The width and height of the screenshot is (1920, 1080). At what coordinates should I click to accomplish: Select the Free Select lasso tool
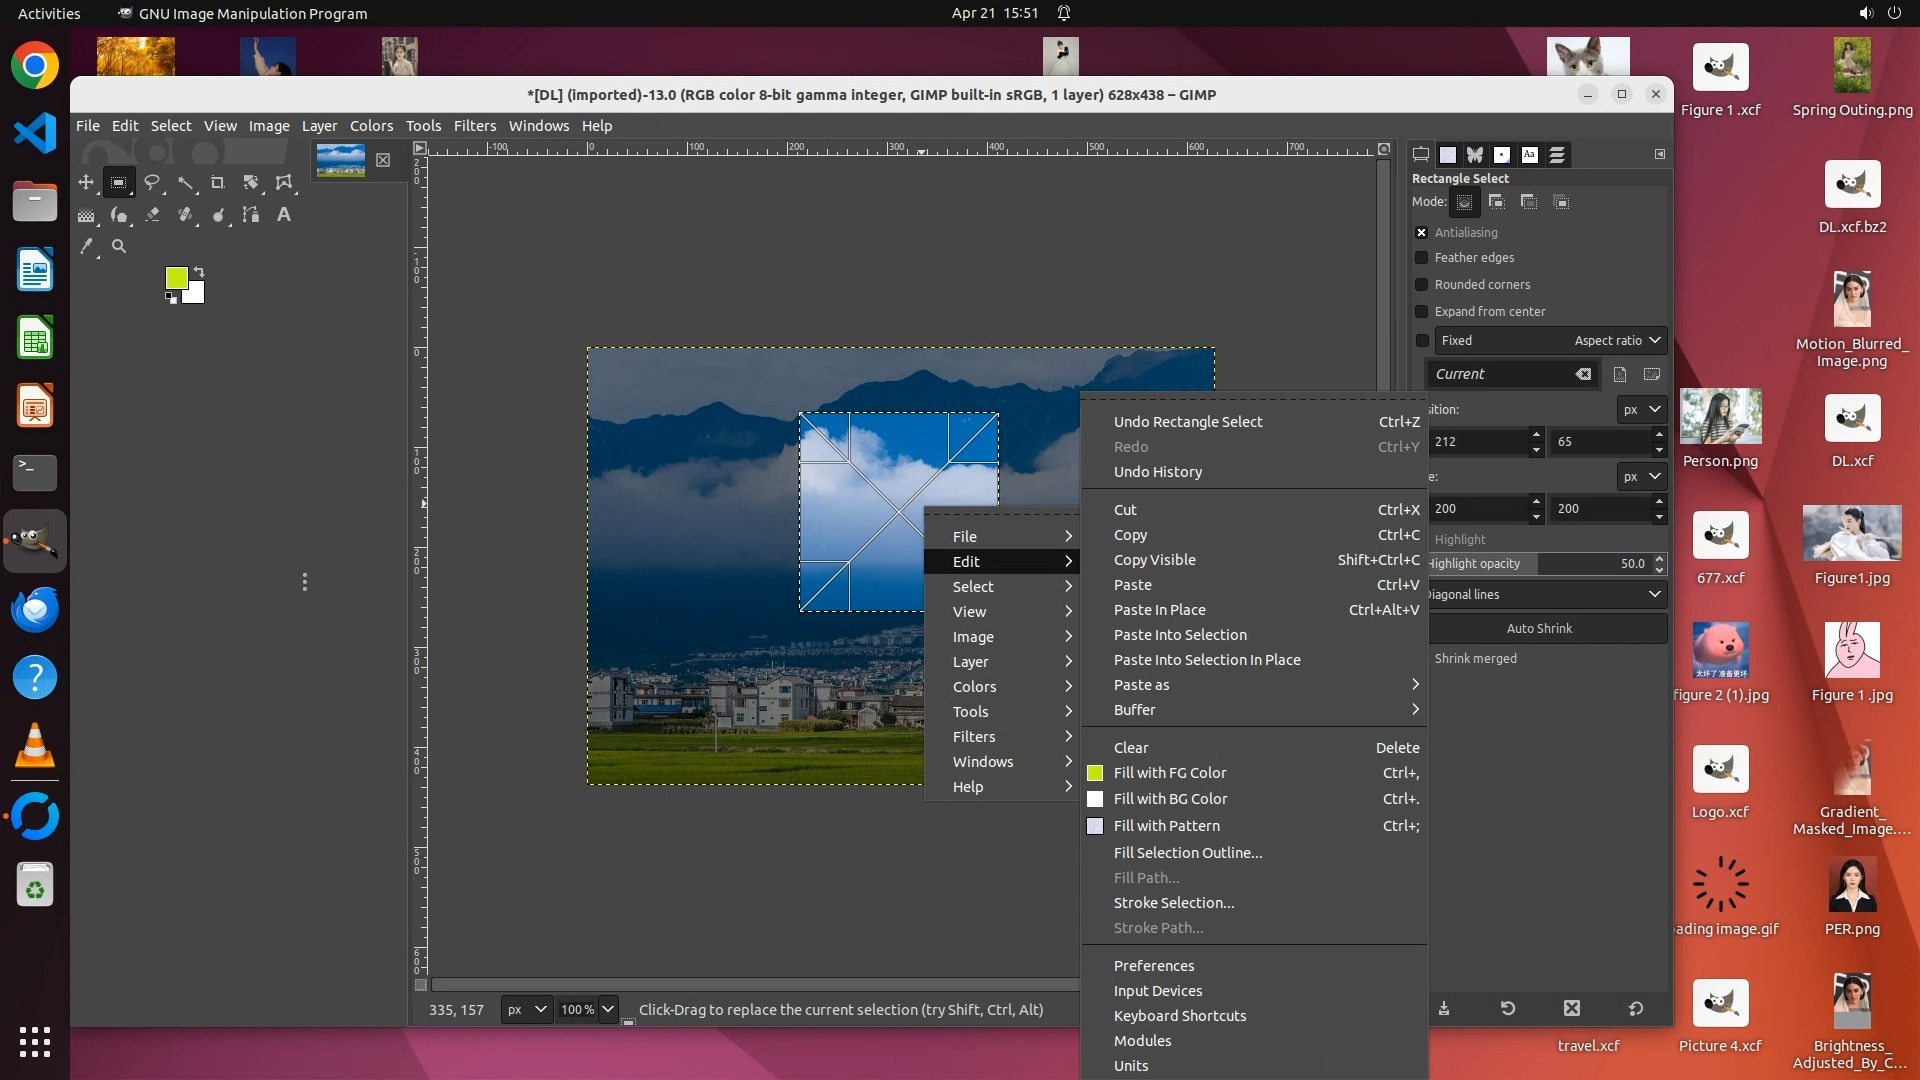tap(152, 182)
